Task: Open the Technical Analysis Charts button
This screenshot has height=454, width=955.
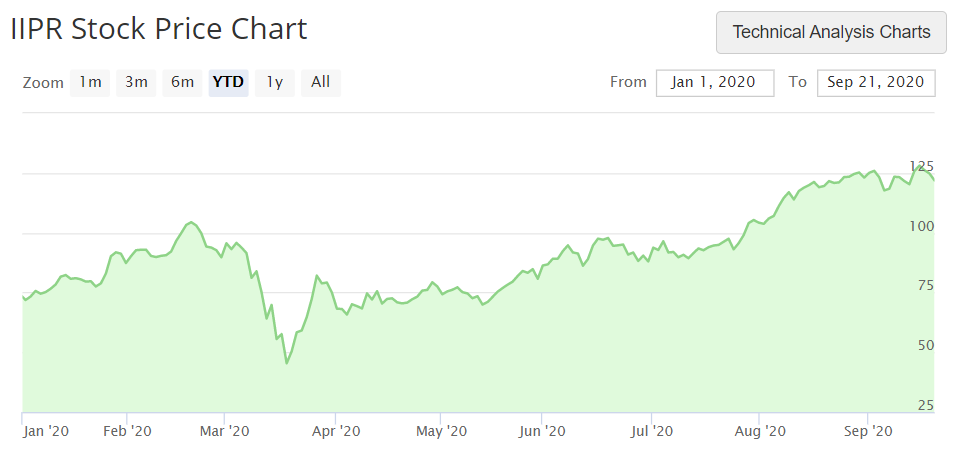Action: pyautogui.click(x=831, y=32)
